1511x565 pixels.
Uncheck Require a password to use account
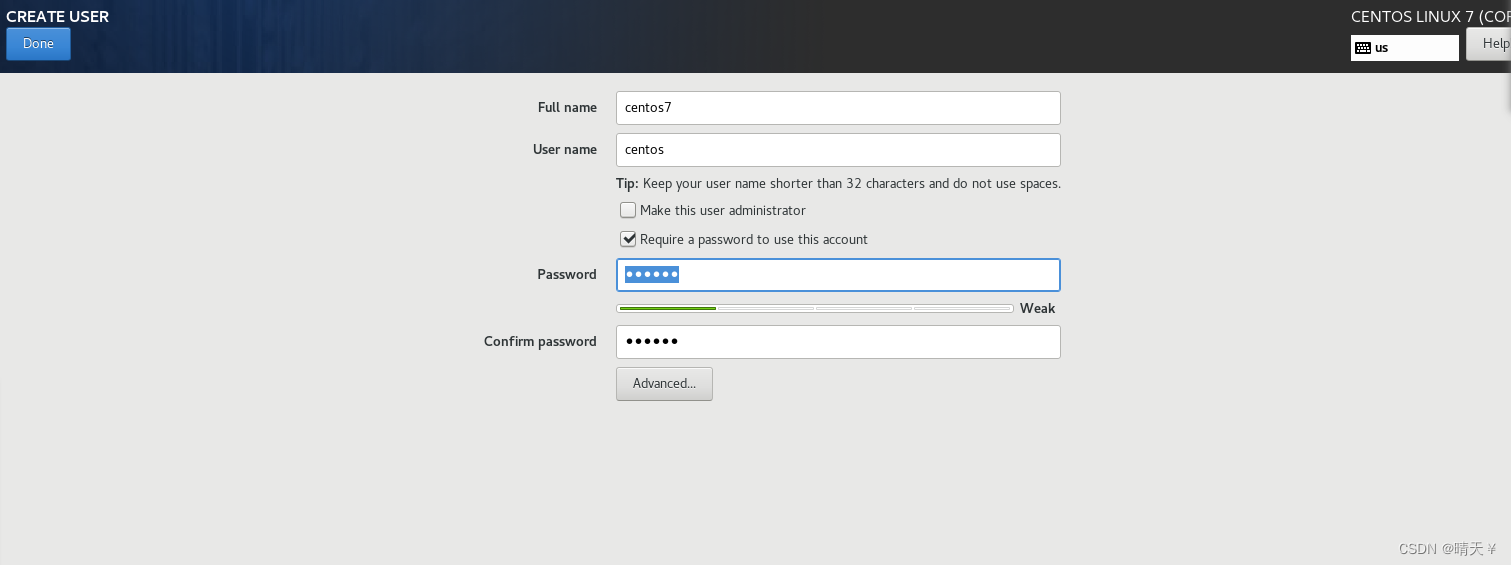point(628,239)
